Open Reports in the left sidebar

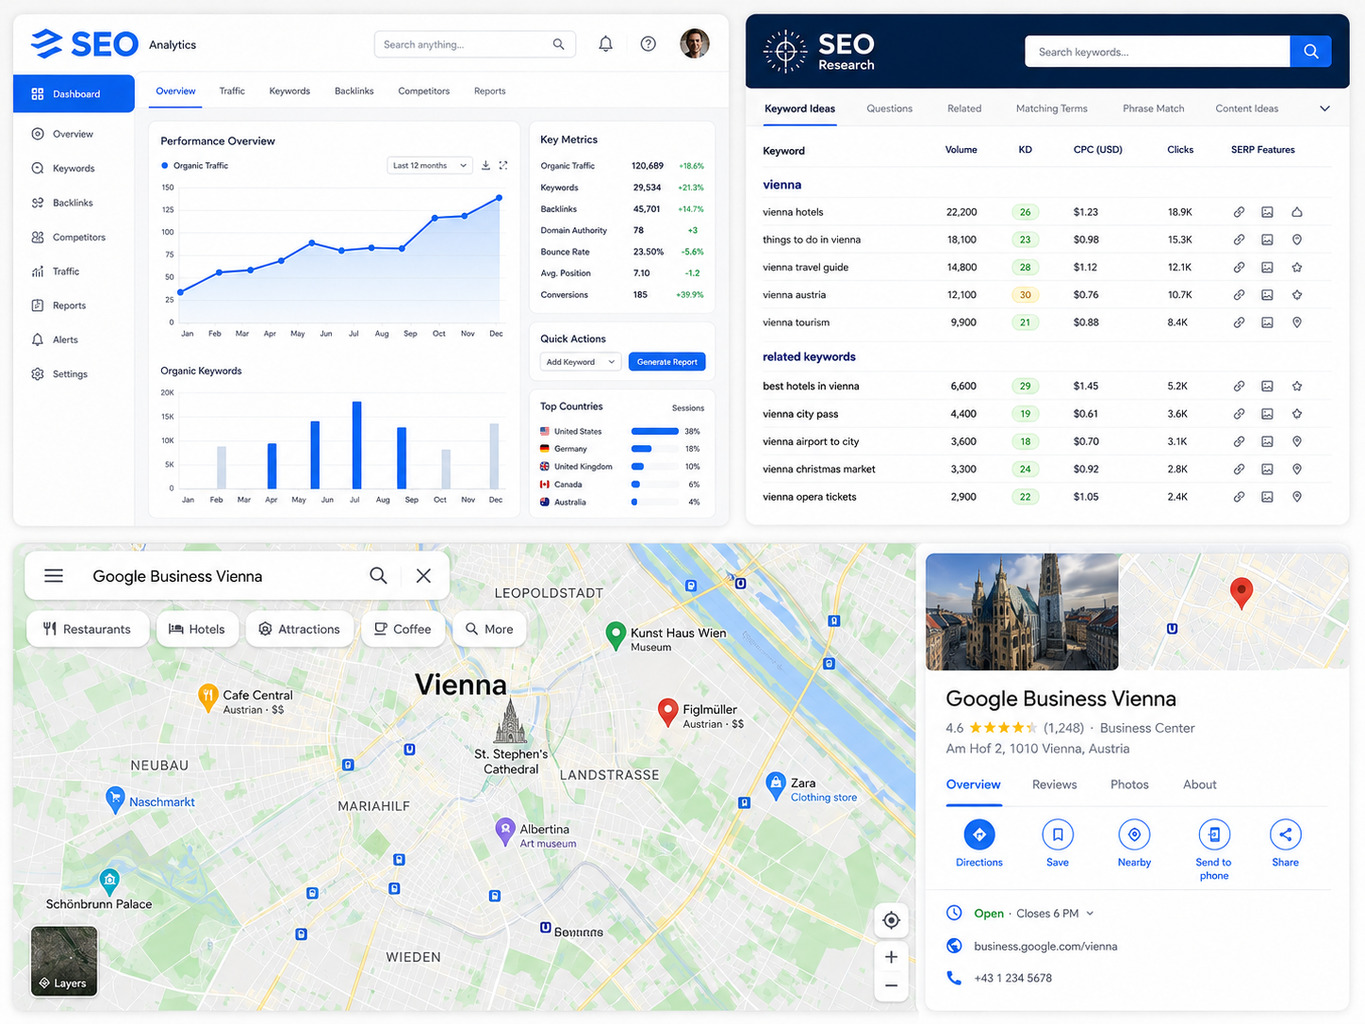pyautogui.click(x=59, y=306)
